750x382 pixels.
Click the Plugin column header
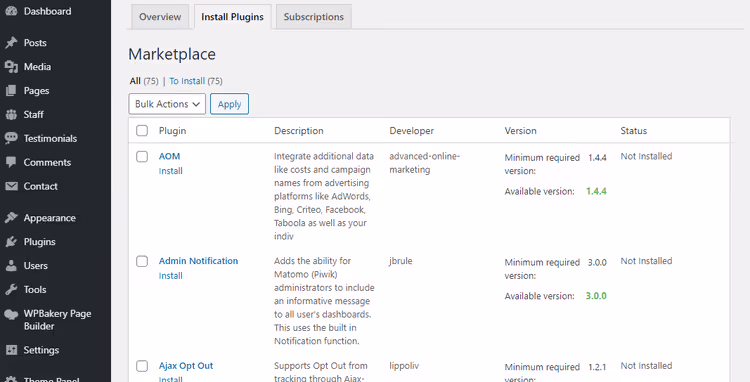[173, 131]
